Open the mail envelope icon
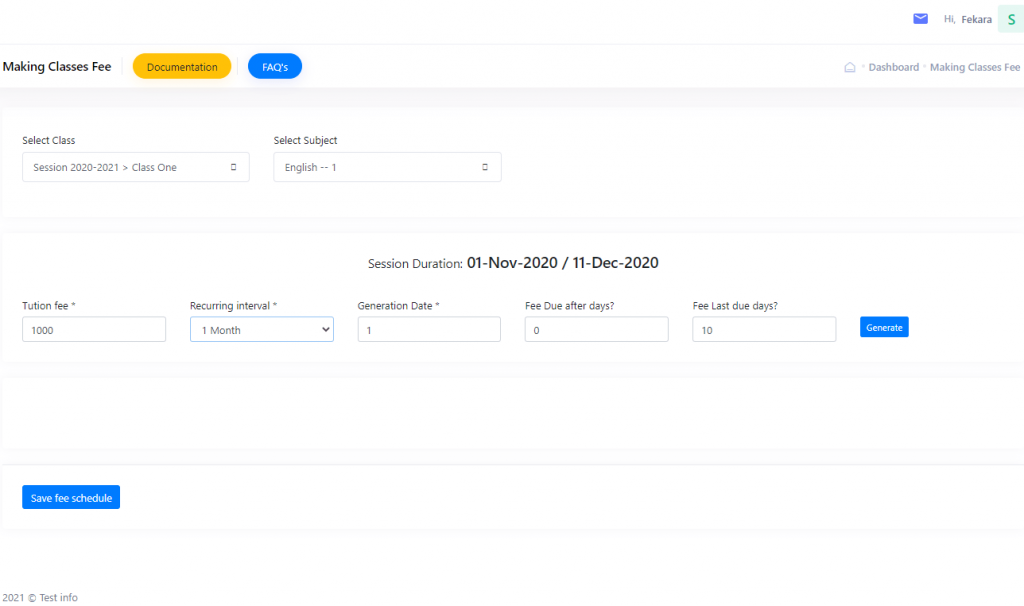This screenshot has width=1024, height=606. (920, 19)
